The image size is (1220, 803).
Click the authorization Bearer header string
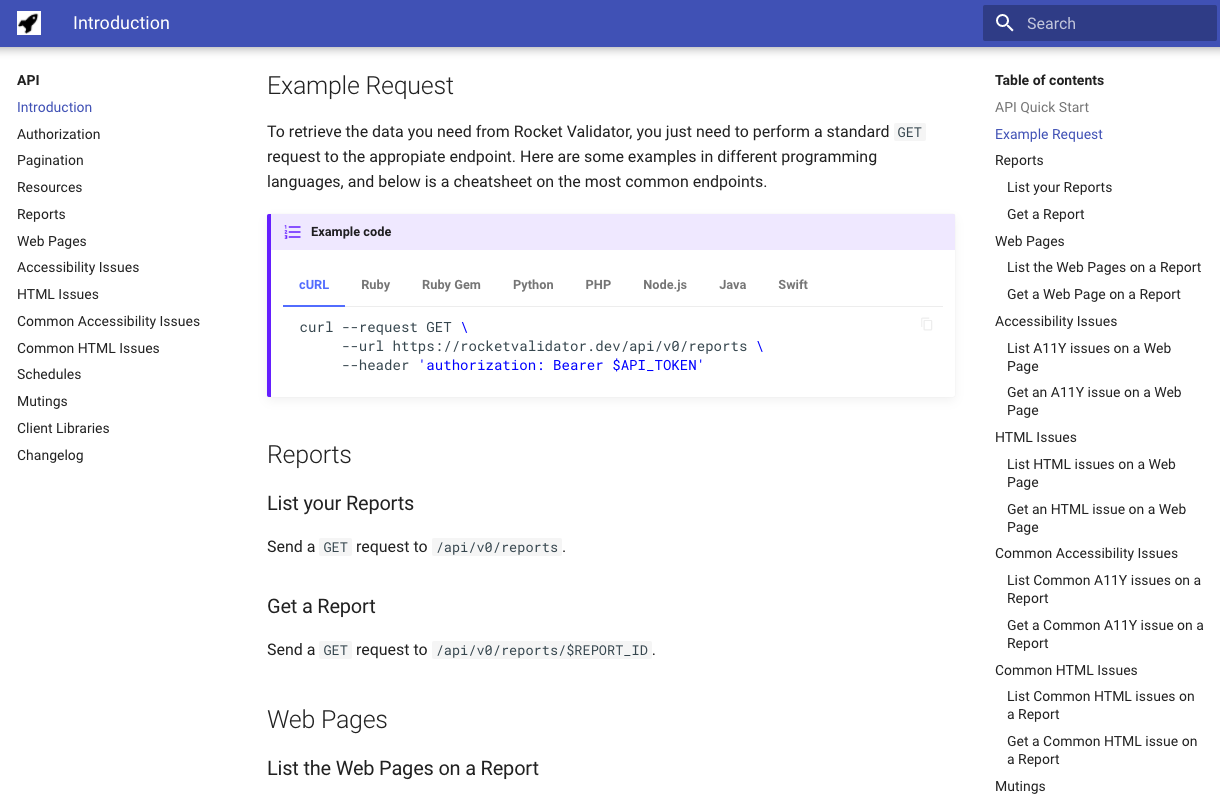pos(561,365)
